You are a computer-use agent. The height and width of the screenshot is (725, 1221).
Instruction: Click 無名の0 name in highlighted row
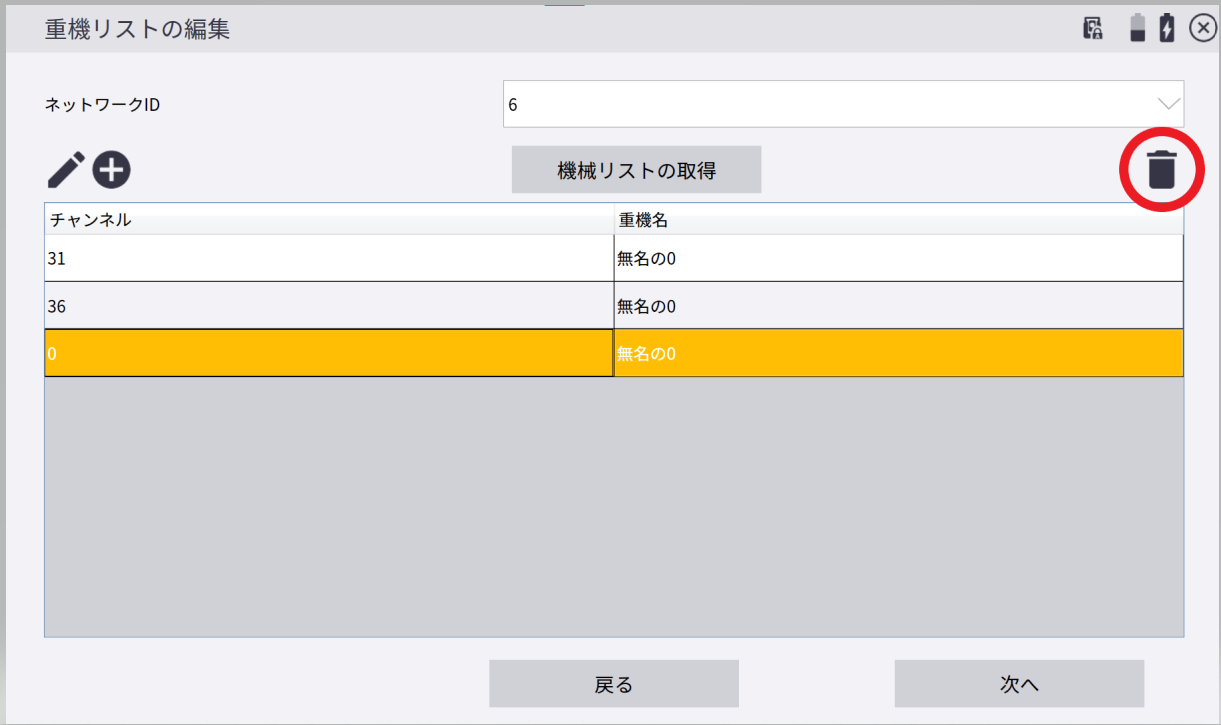click(898, 353)
